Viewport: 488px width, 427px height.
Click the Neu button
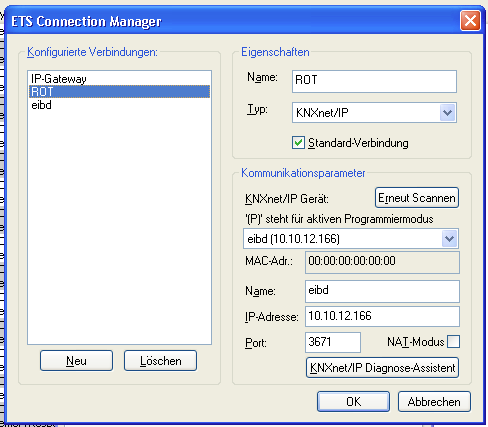[76, 361]
